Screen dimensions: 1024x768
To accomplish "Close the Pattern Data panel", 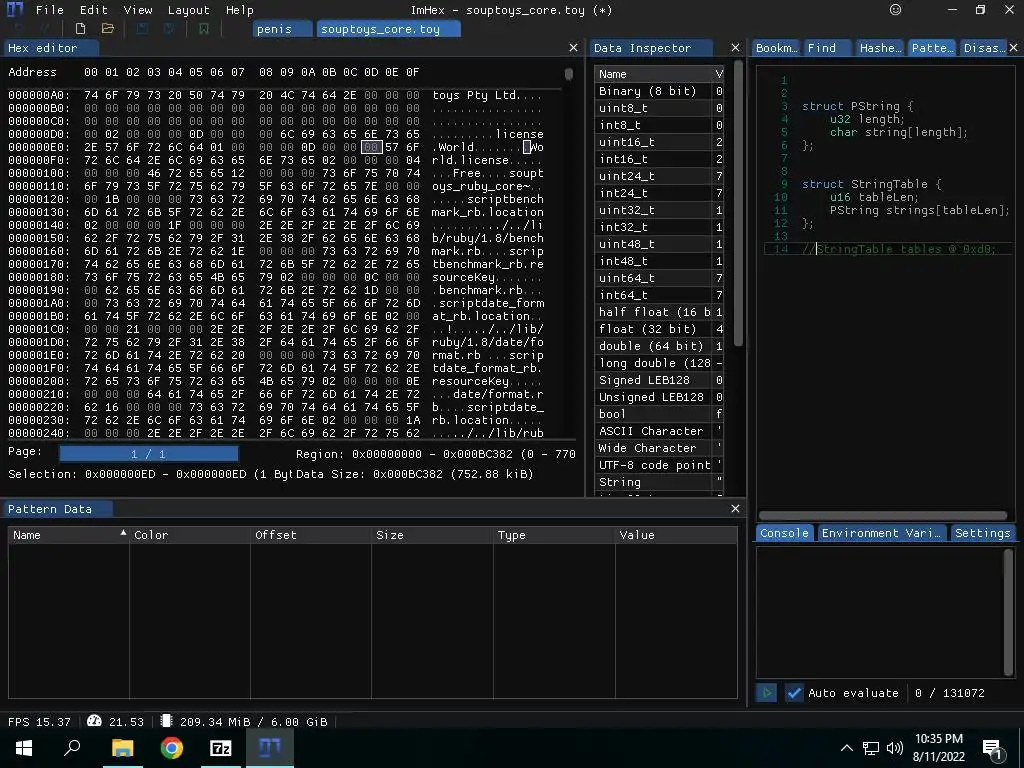I will pos(735,508).
